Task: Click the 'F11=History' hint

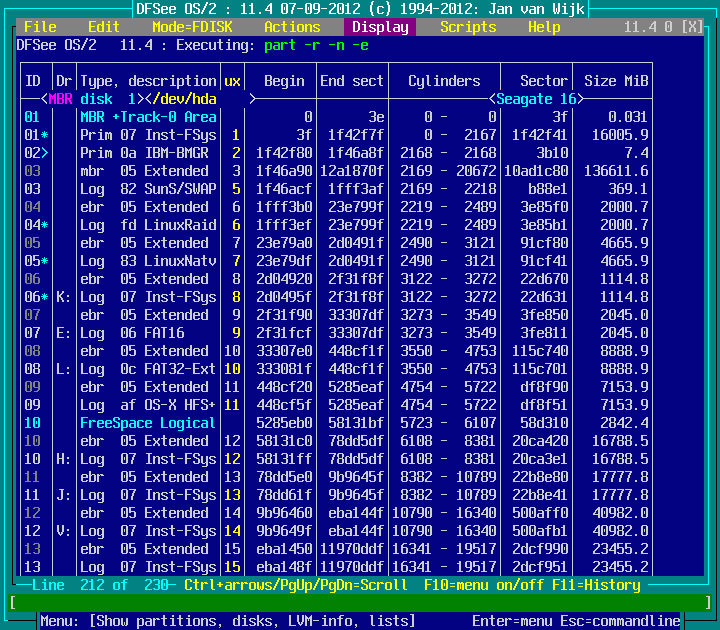Action: 596,585
